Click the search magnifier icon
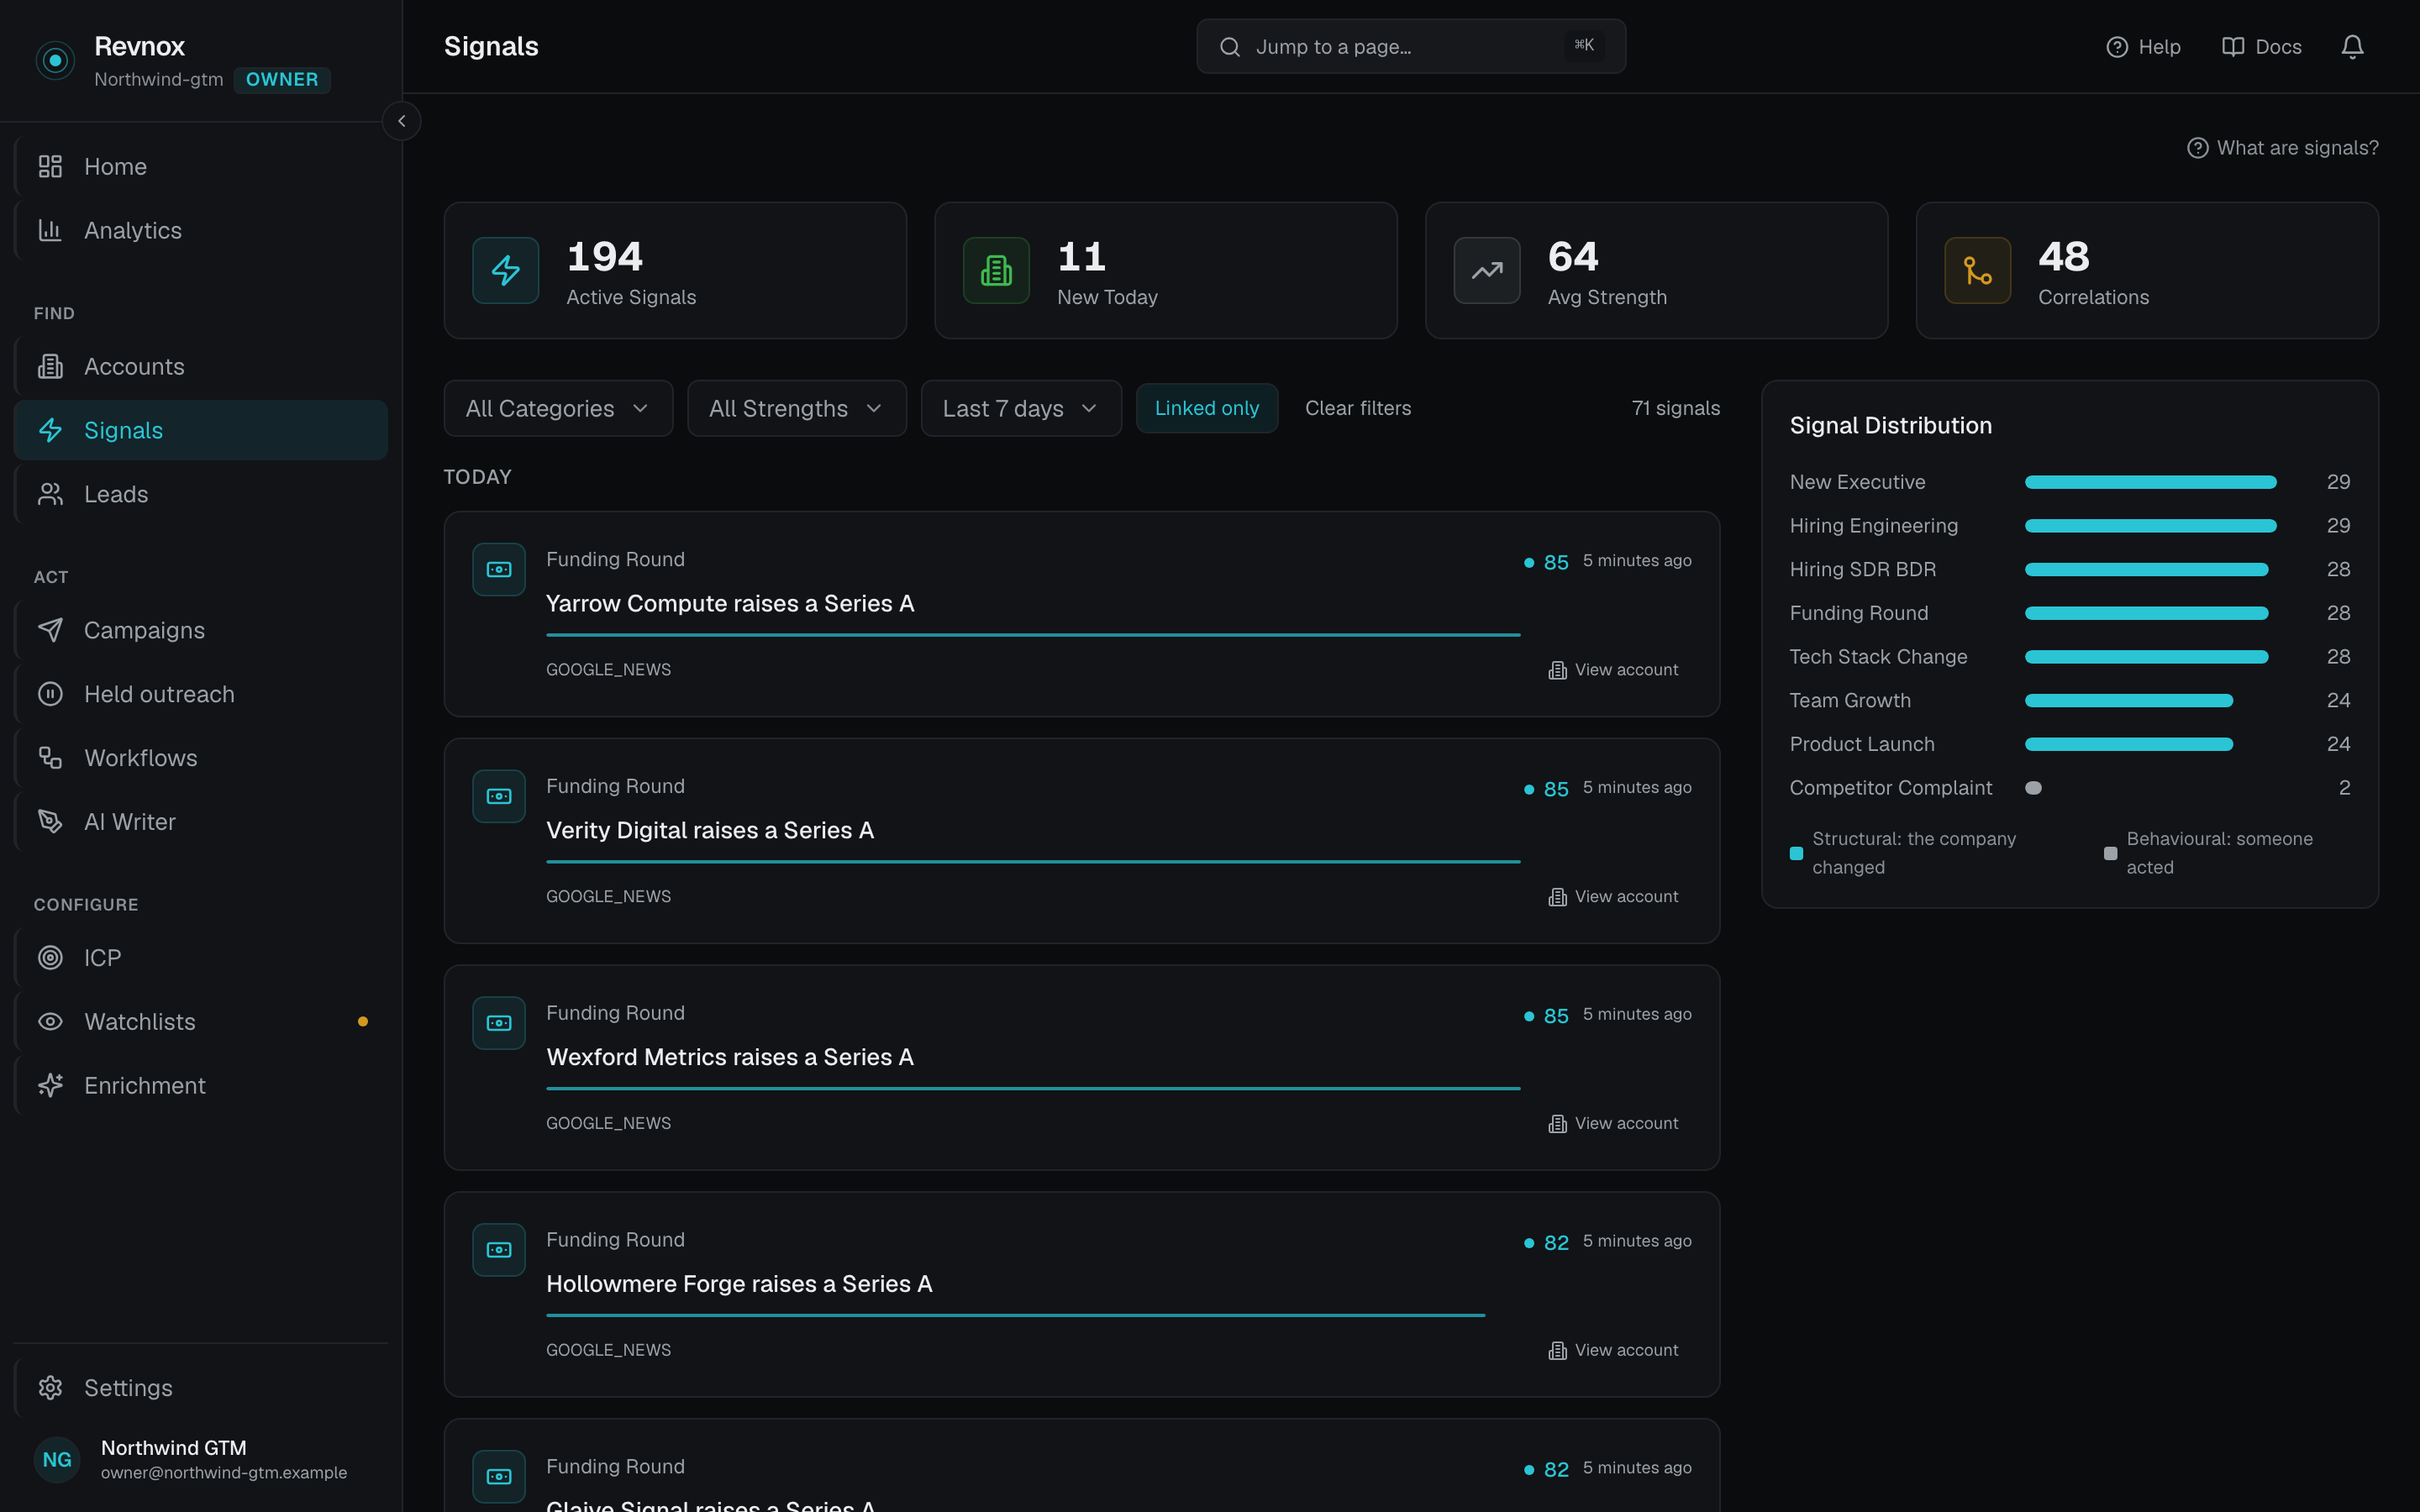Image resolution: width=2420 pixels, height=1512 pixels. pyautogui.click(x=1230, y=47)
